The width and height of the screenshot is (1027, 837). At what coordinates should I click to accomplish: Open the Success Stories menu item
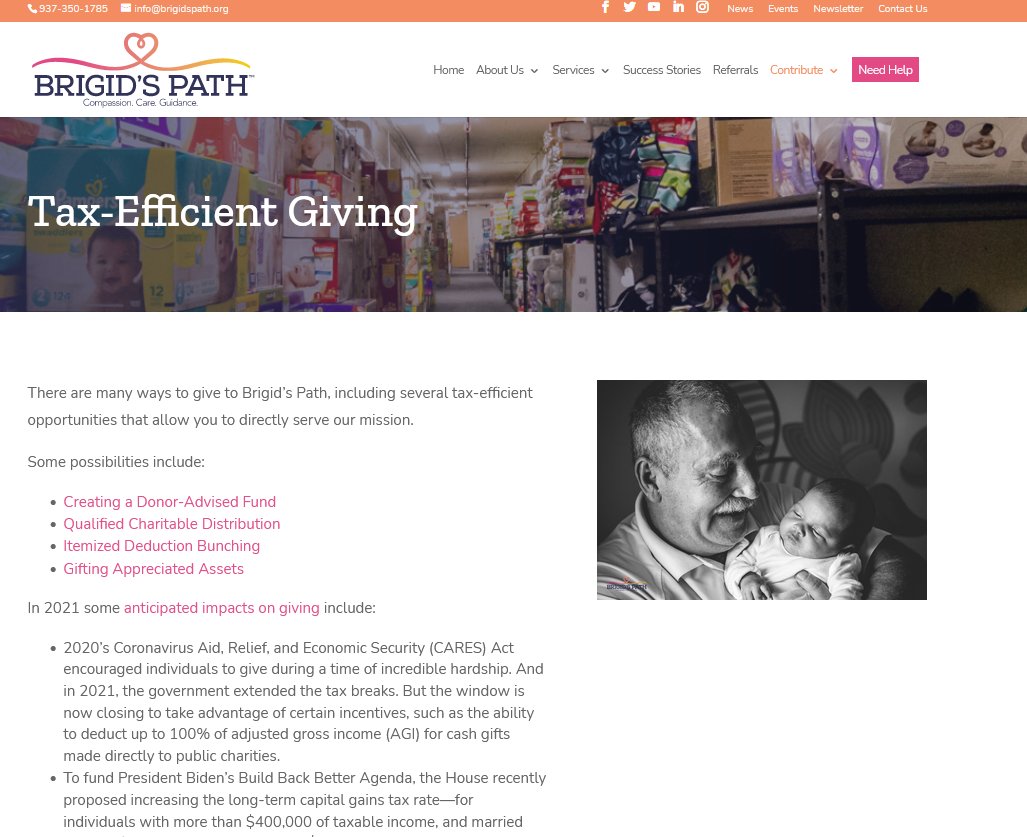pos(662,70)
